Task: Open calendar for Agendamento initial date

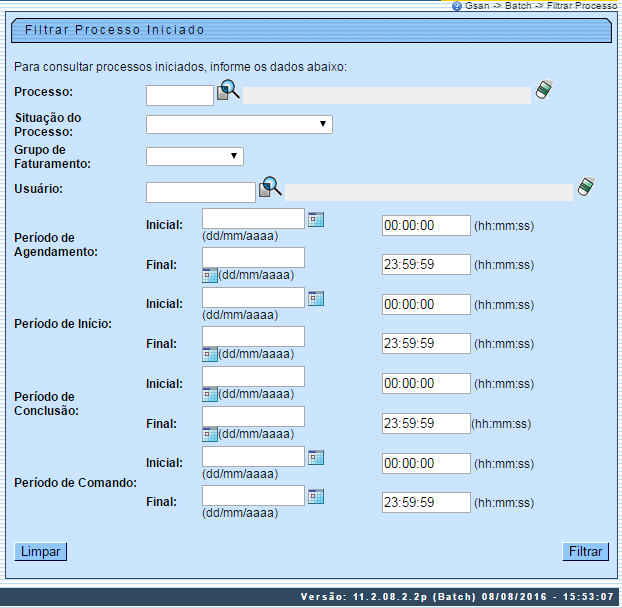Action: tap(316, 218)
